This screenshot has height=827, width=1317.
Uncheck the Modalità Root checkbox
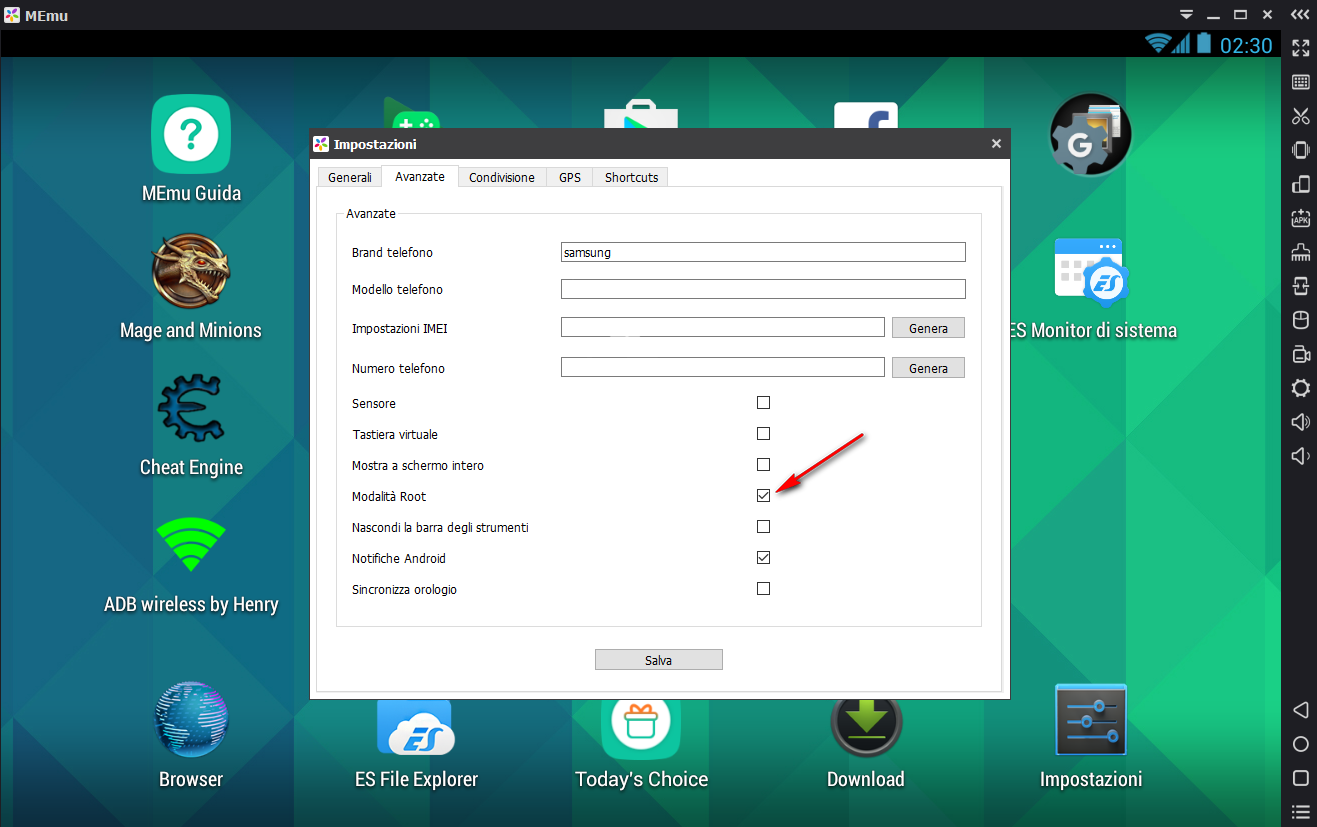764,496
